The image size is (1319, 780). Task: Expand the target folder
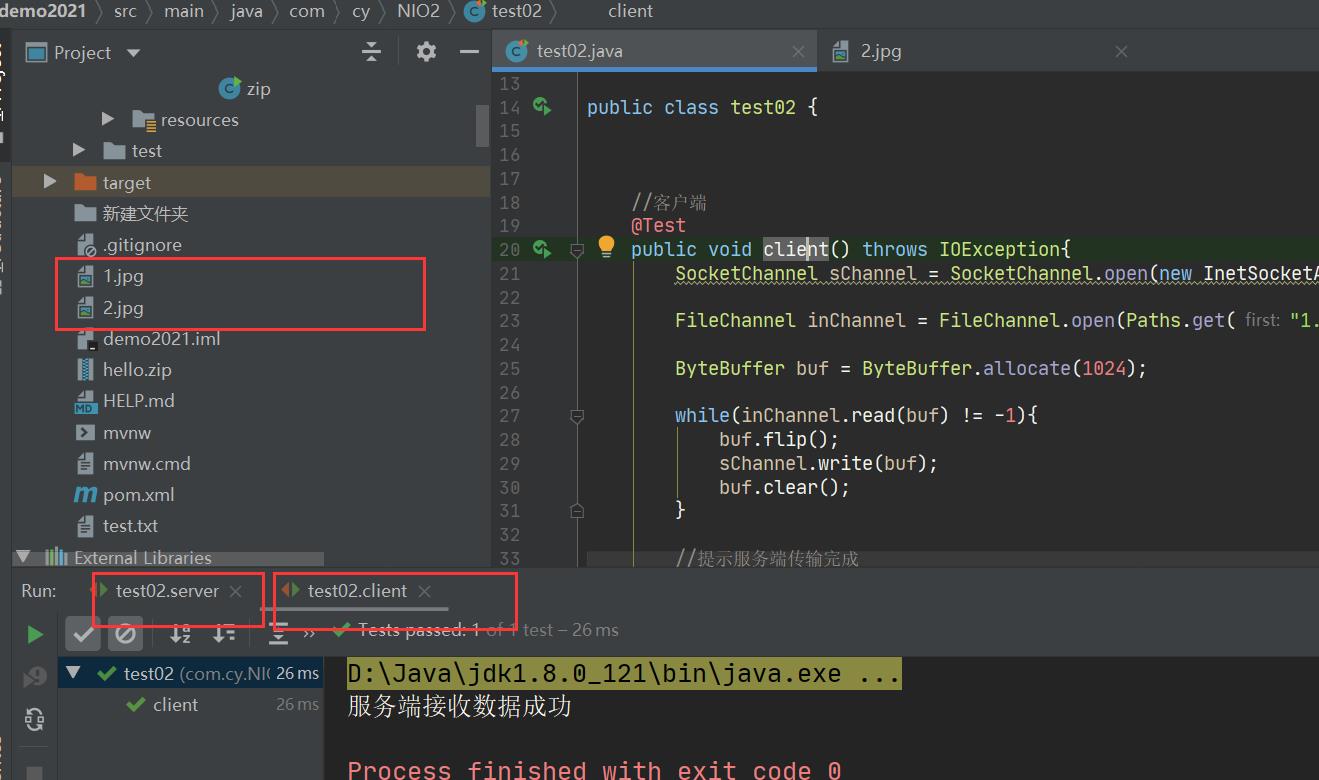click(x=50, y=182)
